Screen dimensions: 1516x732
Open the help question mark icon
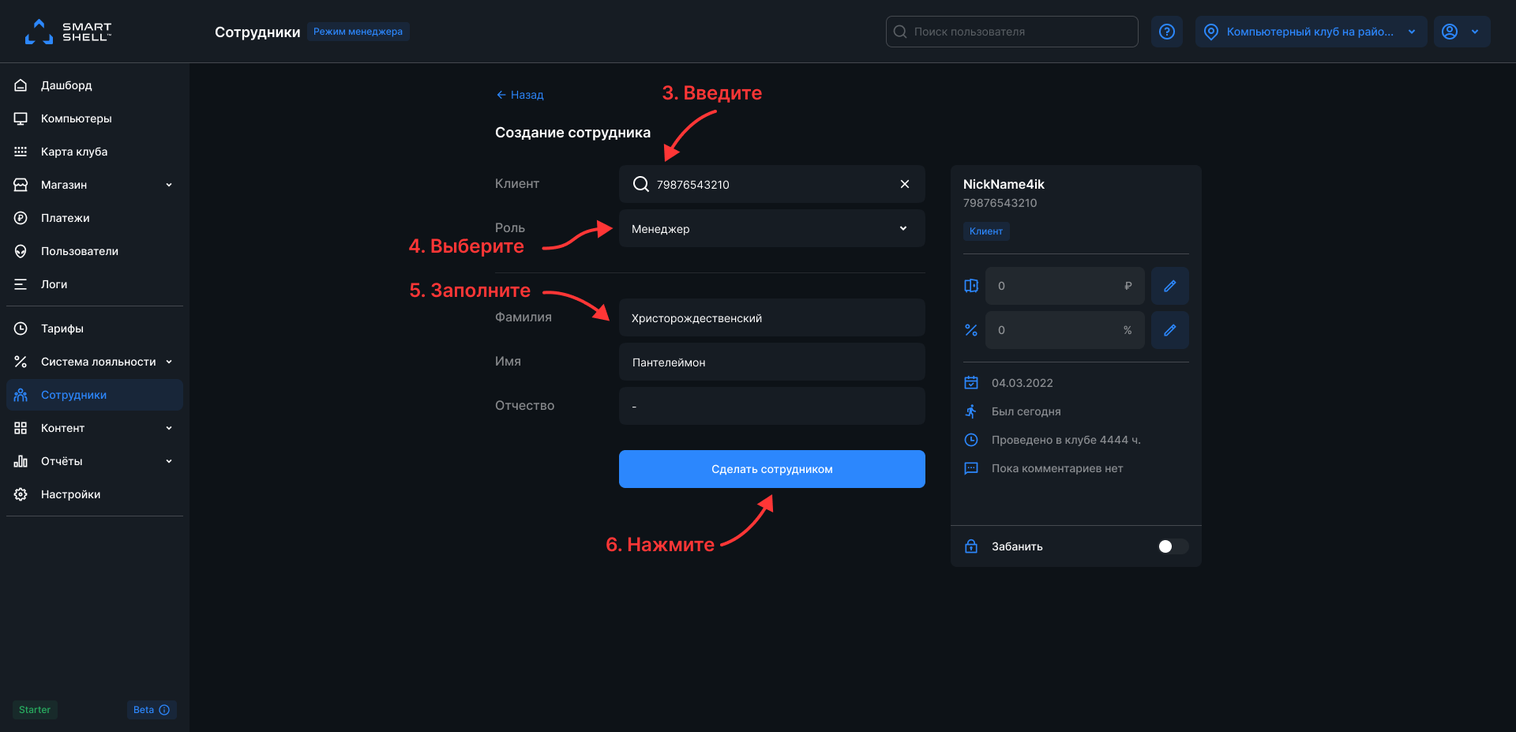click(1166, 31)
